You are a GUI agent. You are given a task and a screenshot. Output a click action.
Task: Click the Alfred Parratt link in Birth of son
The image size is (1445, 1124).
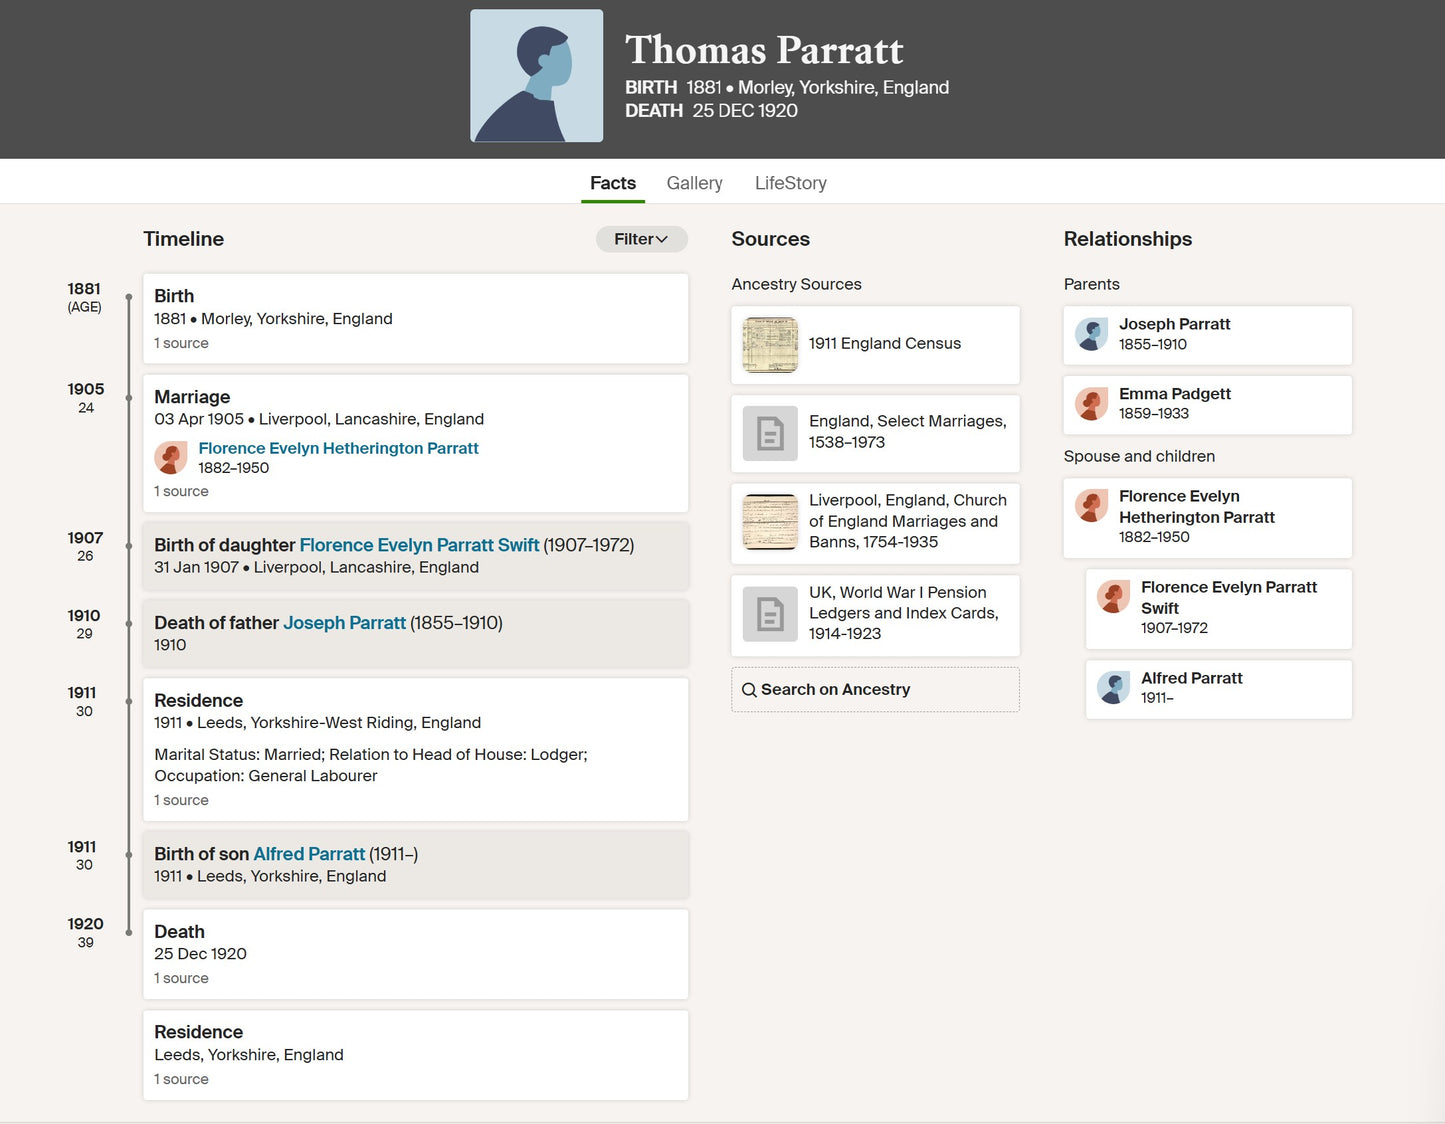point(309,854)
